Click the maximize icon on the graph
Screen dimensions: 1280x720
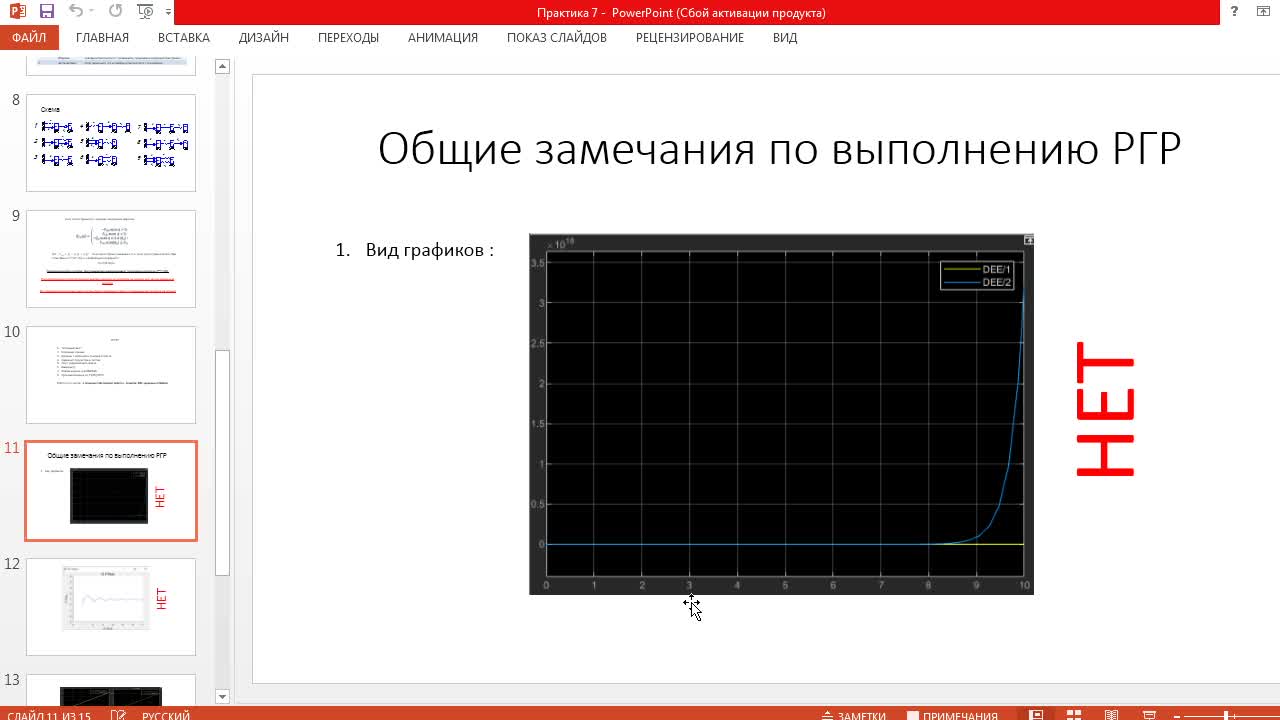(x=1028, y=240)
